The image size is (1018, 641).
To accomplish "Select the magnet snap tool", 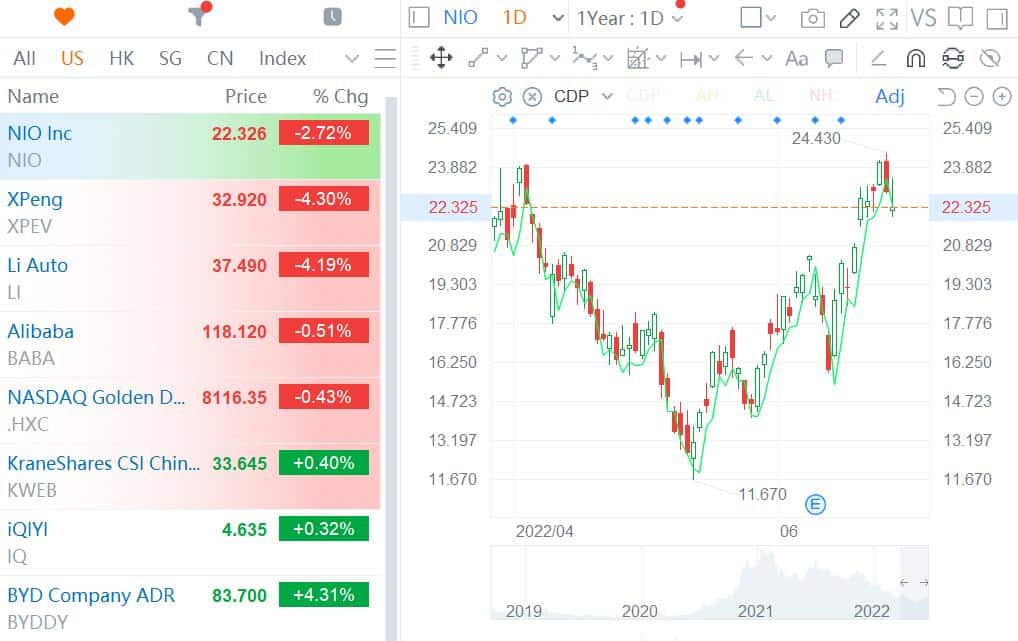I will 915,59.
